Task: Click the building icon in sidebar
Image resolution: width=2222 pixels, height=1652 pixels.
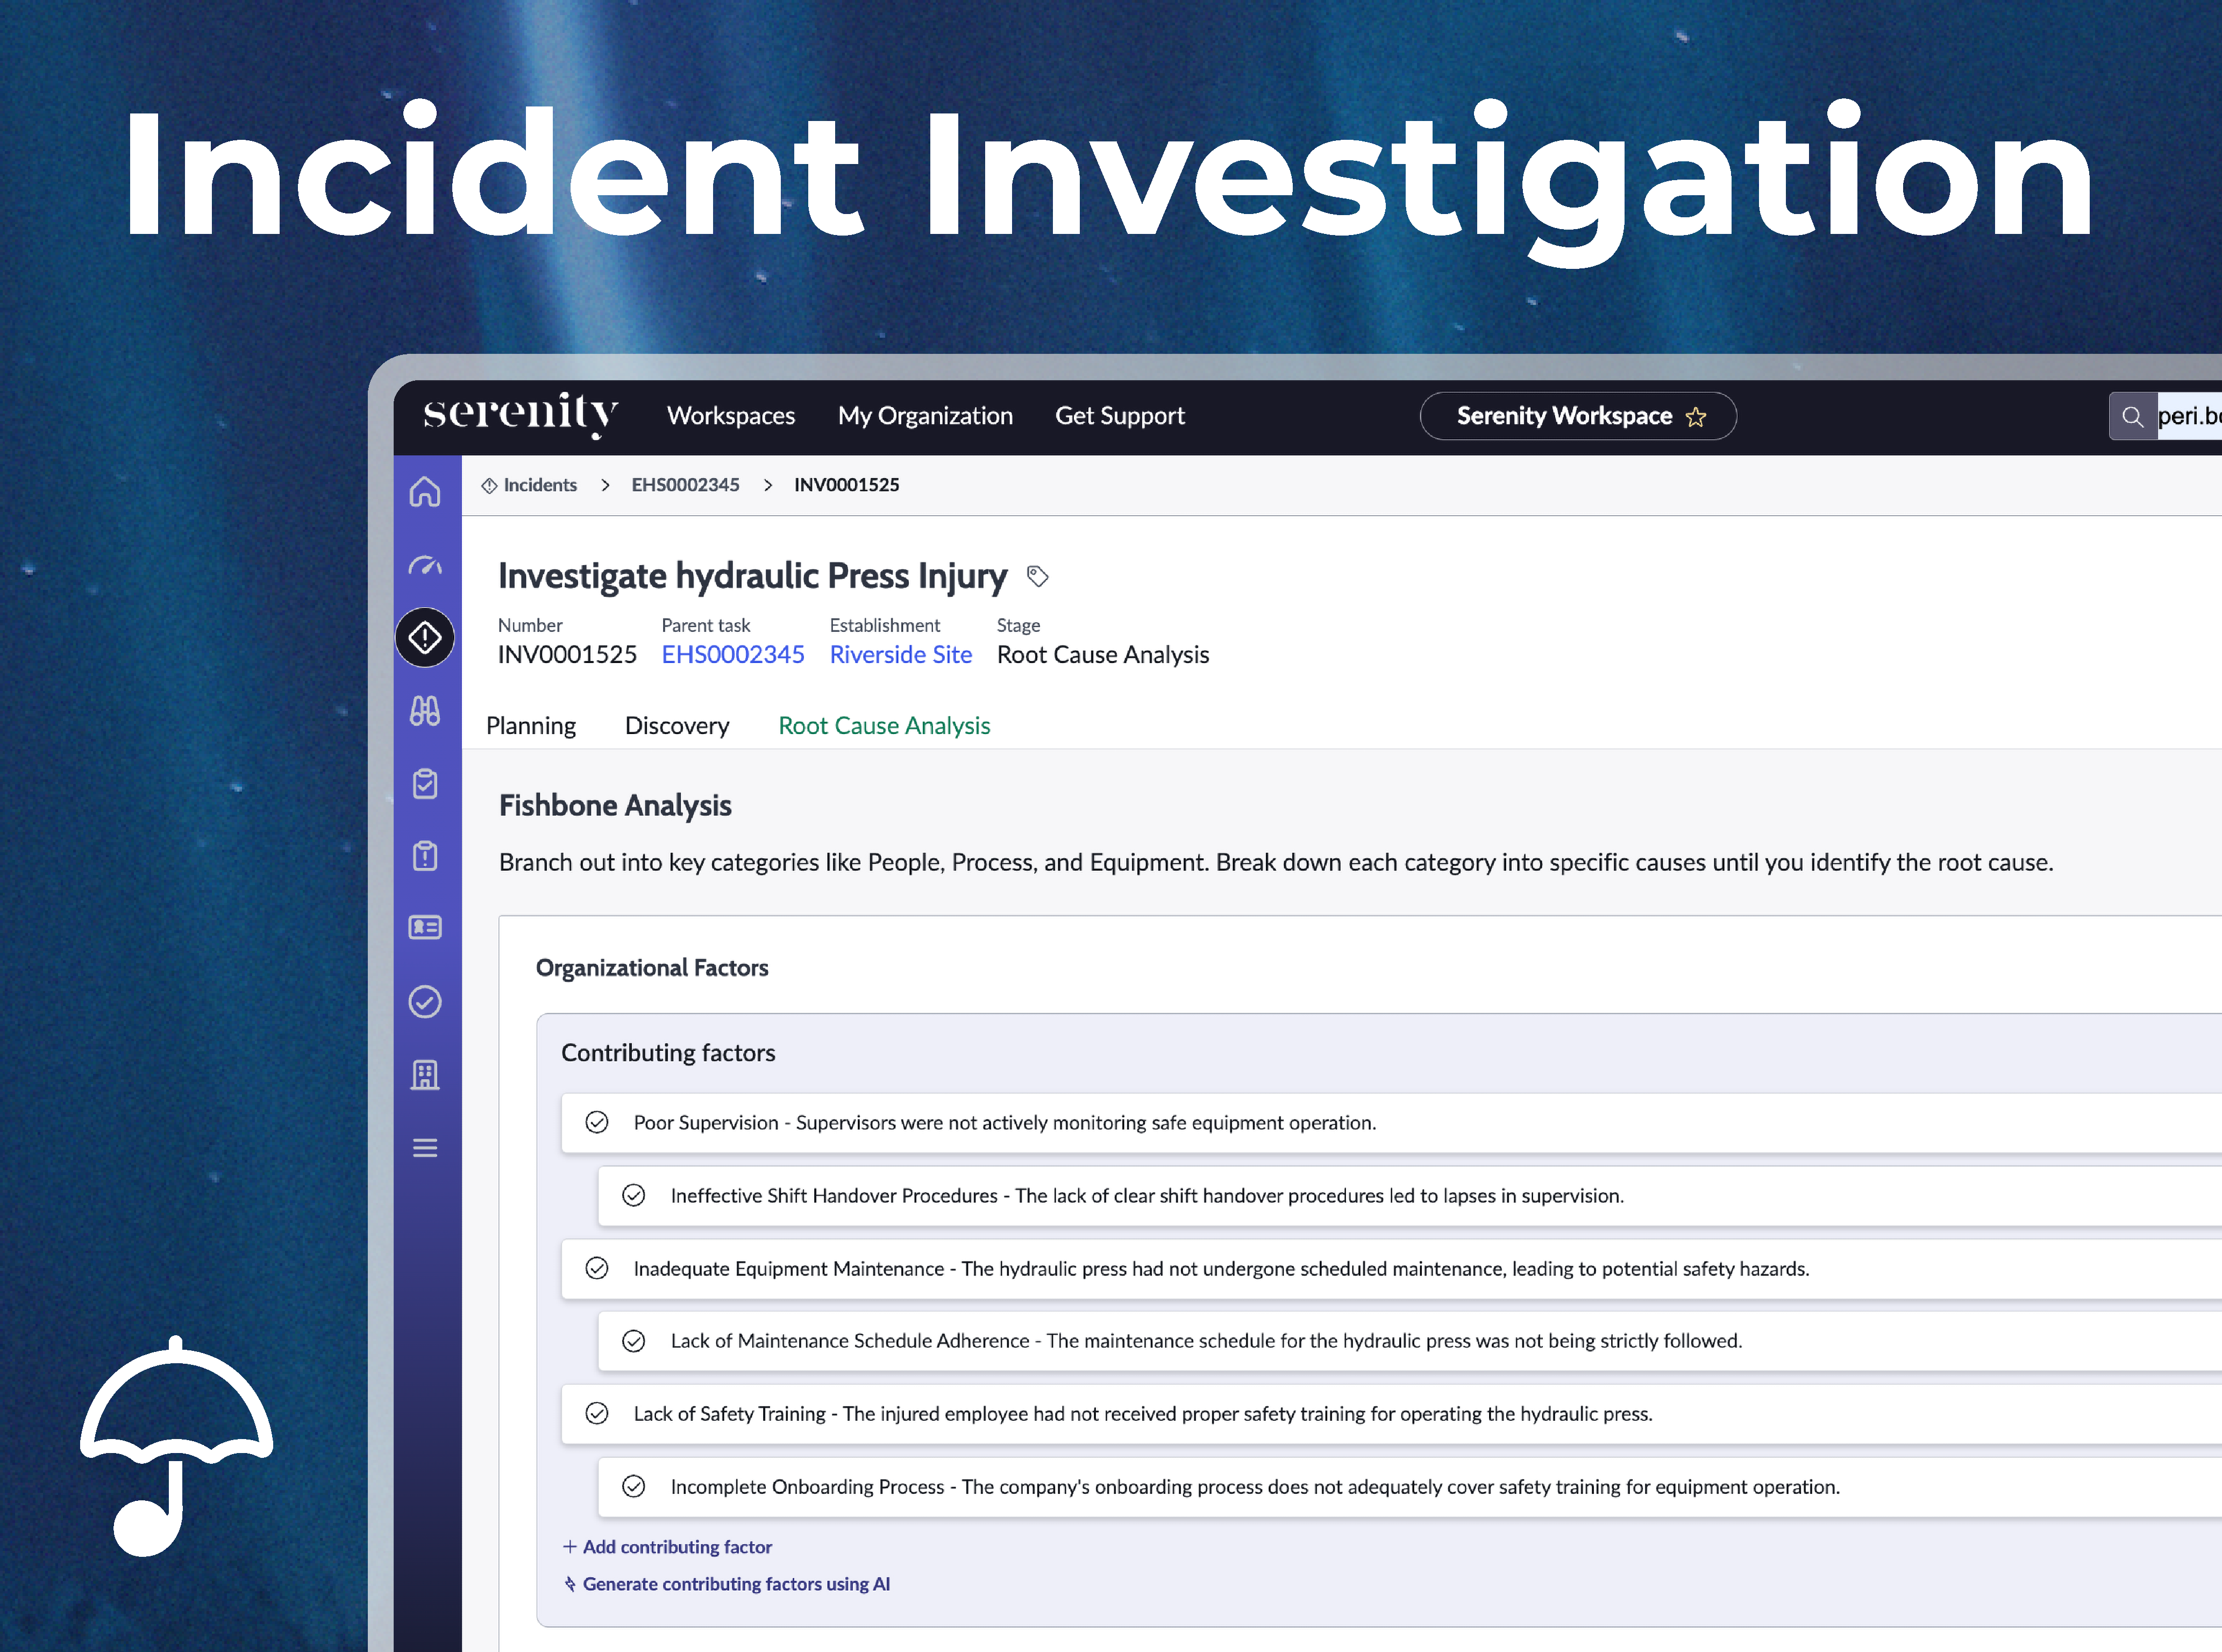Action: 425,1075
